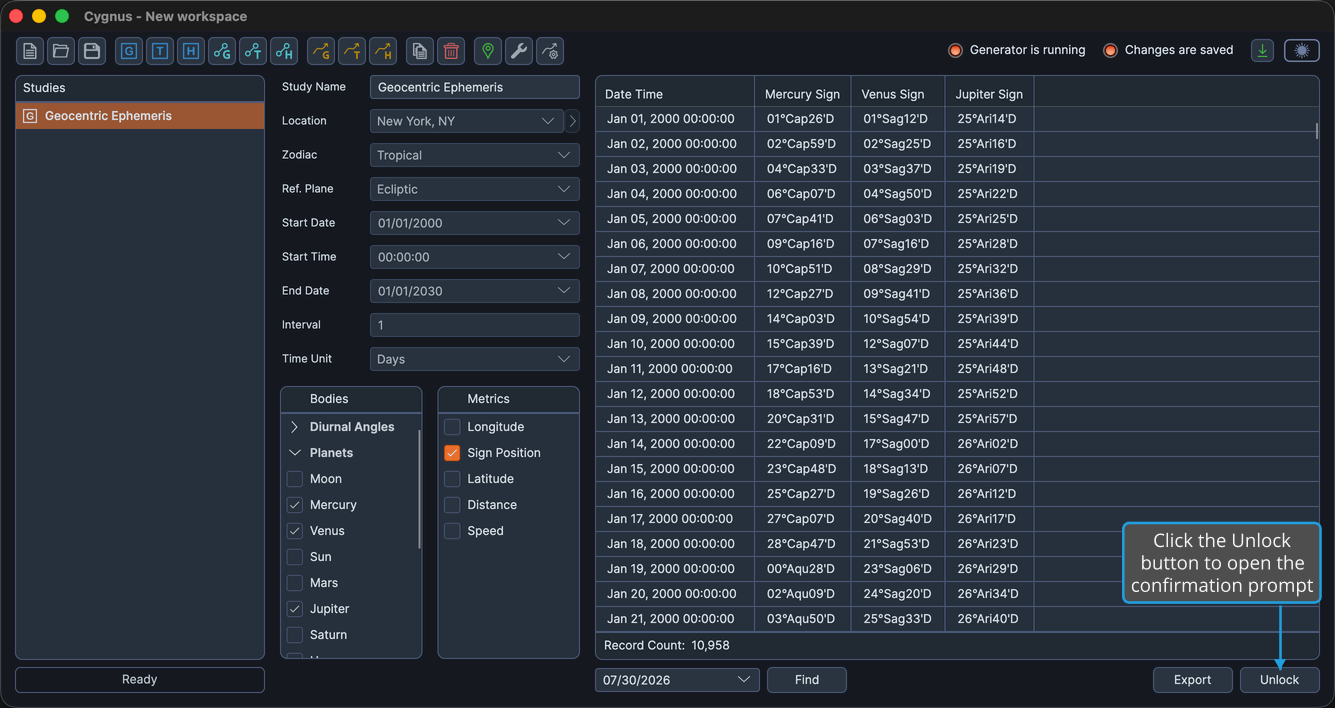
Task: Click the Changes are saved indicator light
Action: click(1110, 50)
